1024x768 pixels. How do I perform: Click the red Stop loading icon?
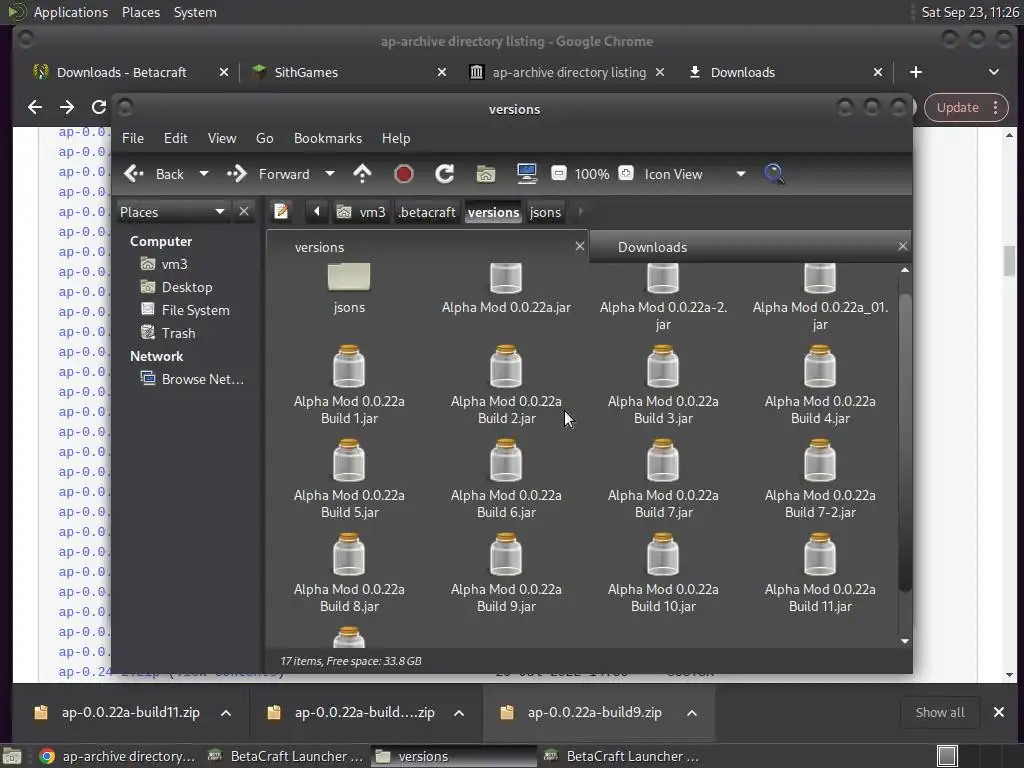coord(404,174)
